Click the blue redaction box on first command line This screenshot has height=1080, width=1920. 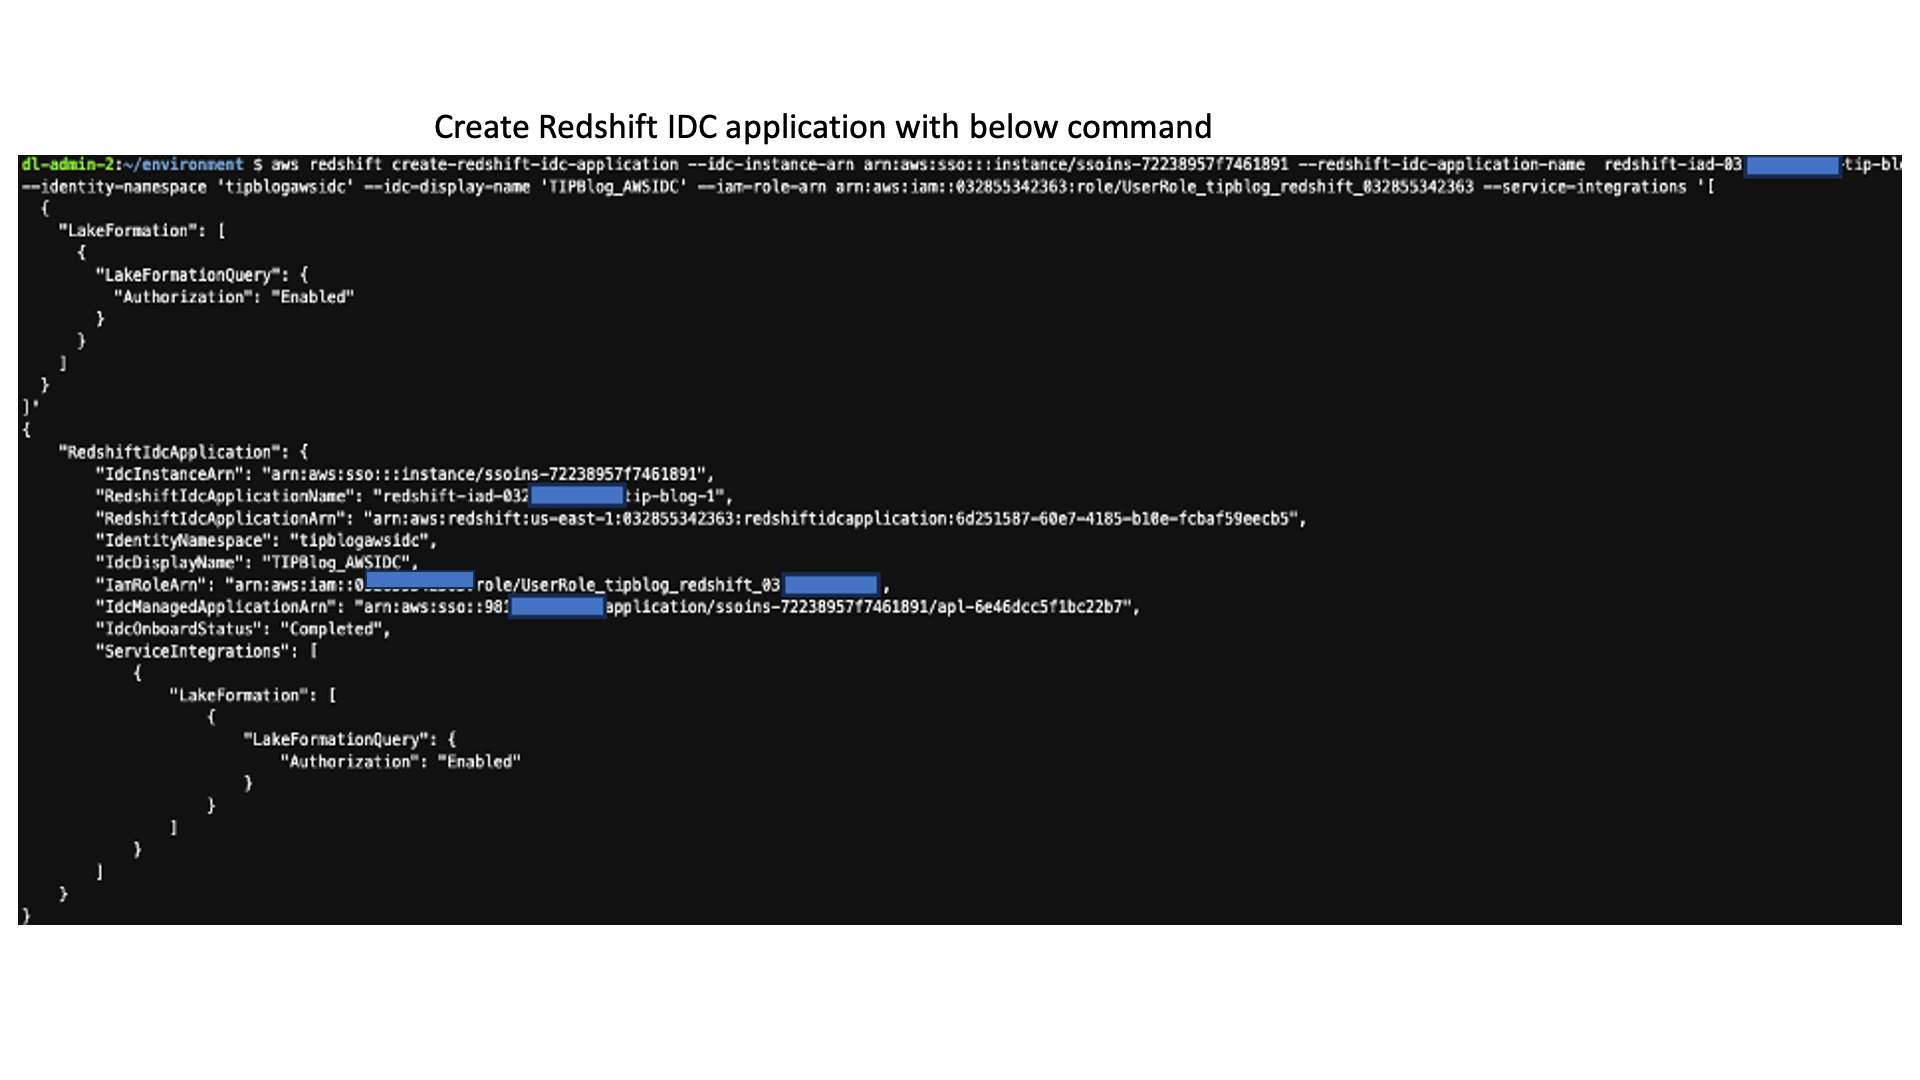point(1792,165)
